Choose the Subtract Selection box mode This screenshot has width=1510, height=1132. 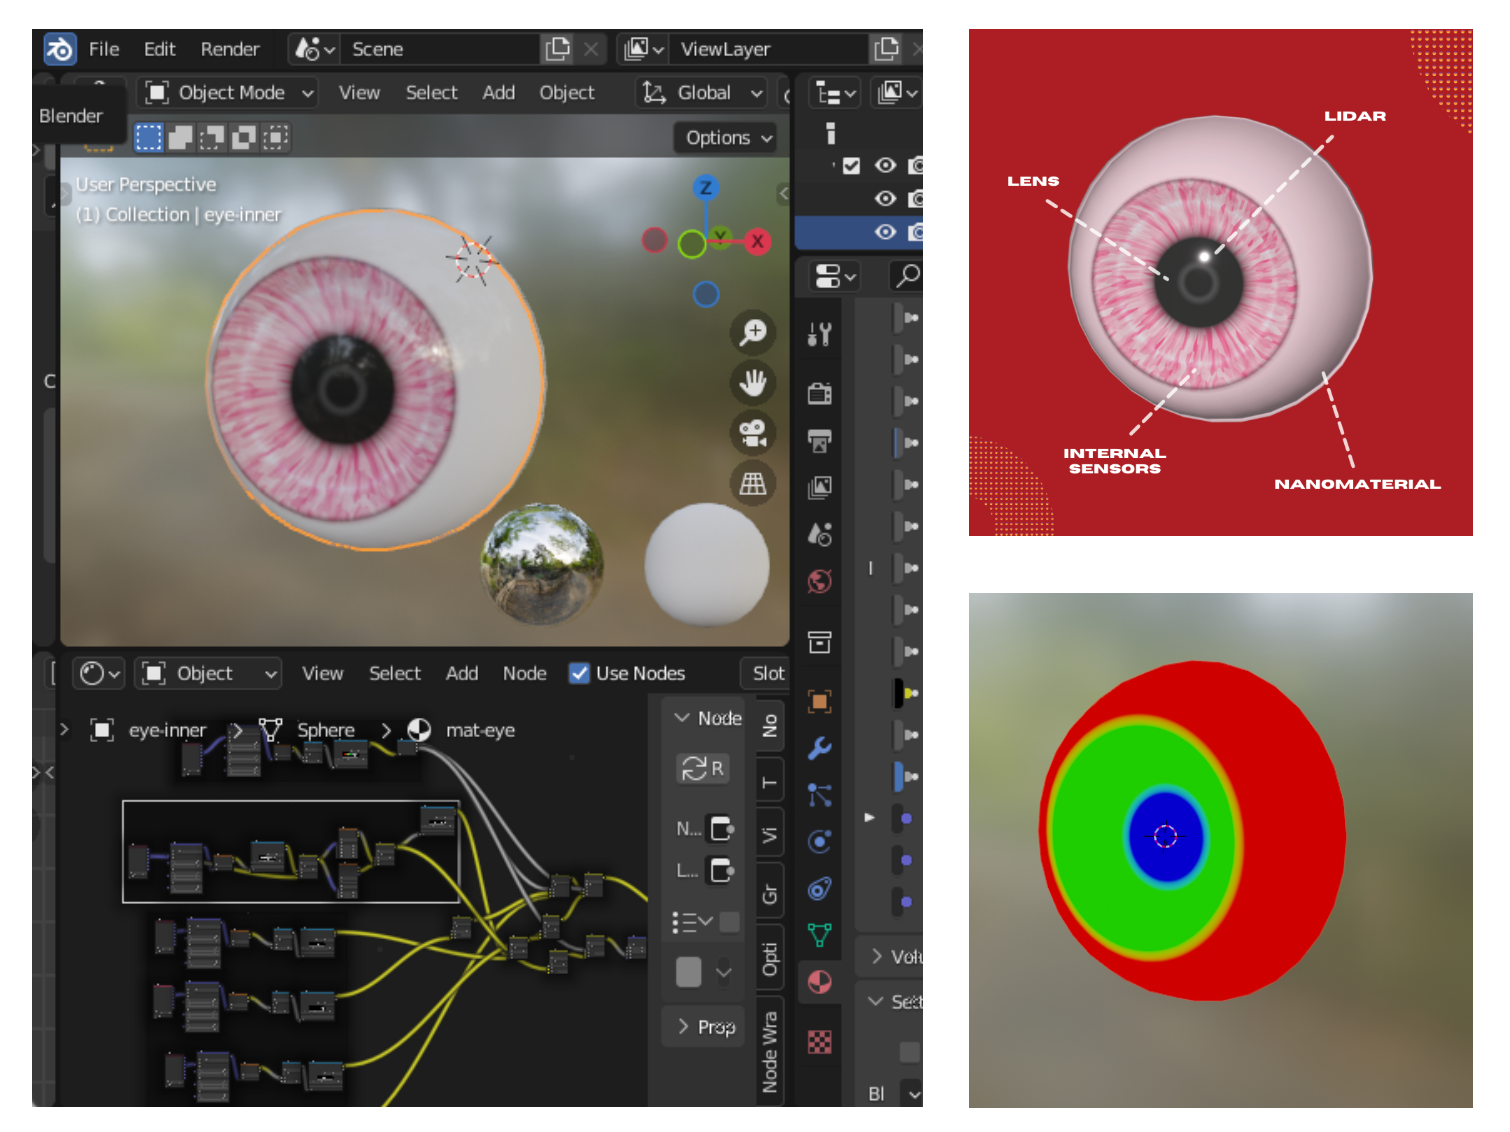tap(212, 137)
